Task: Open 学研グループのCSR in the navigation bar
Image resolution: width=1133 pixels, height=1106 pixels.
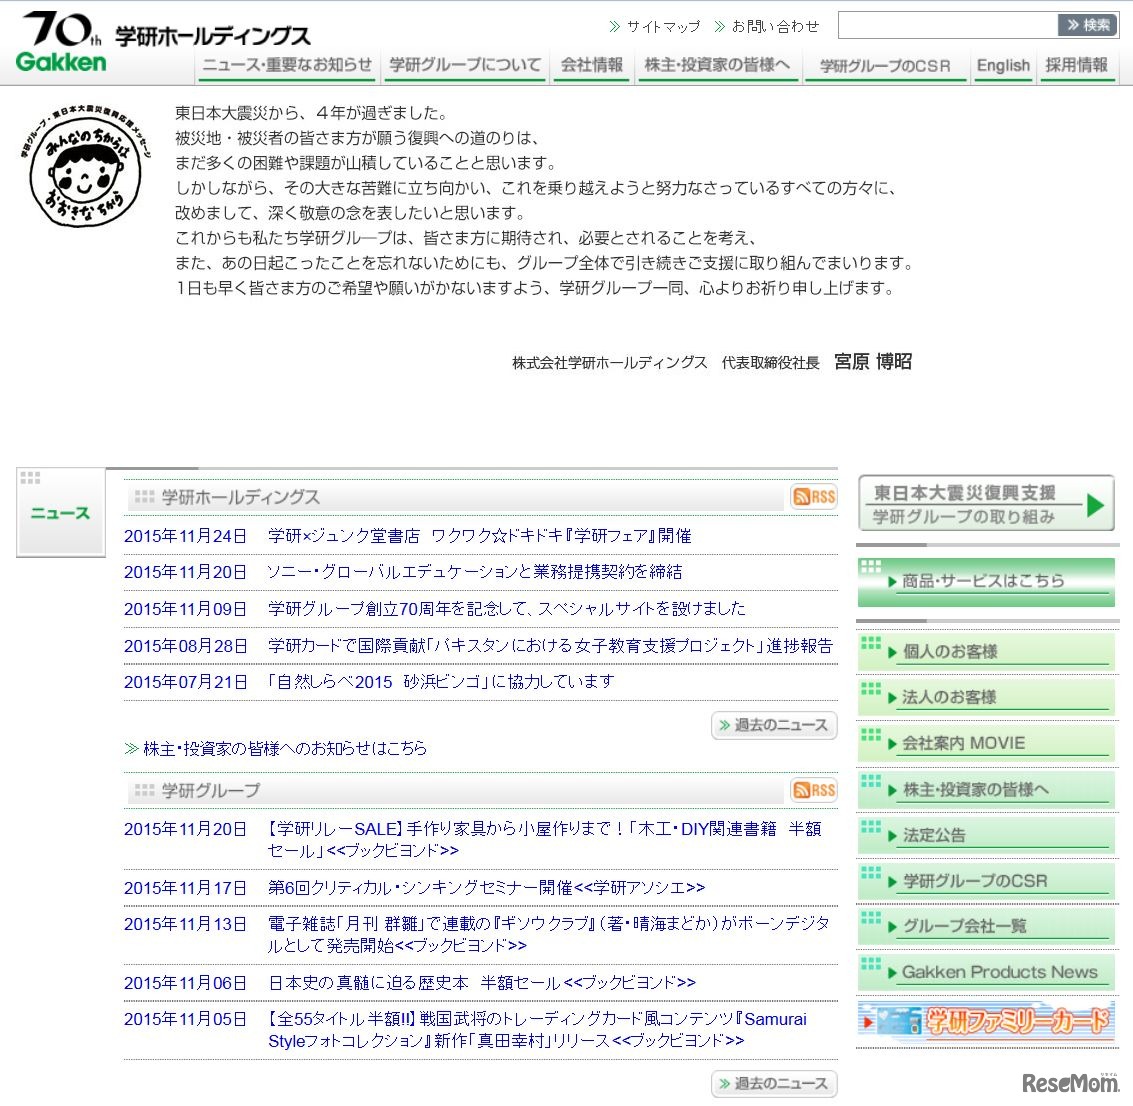Action: tap(886, 63)
